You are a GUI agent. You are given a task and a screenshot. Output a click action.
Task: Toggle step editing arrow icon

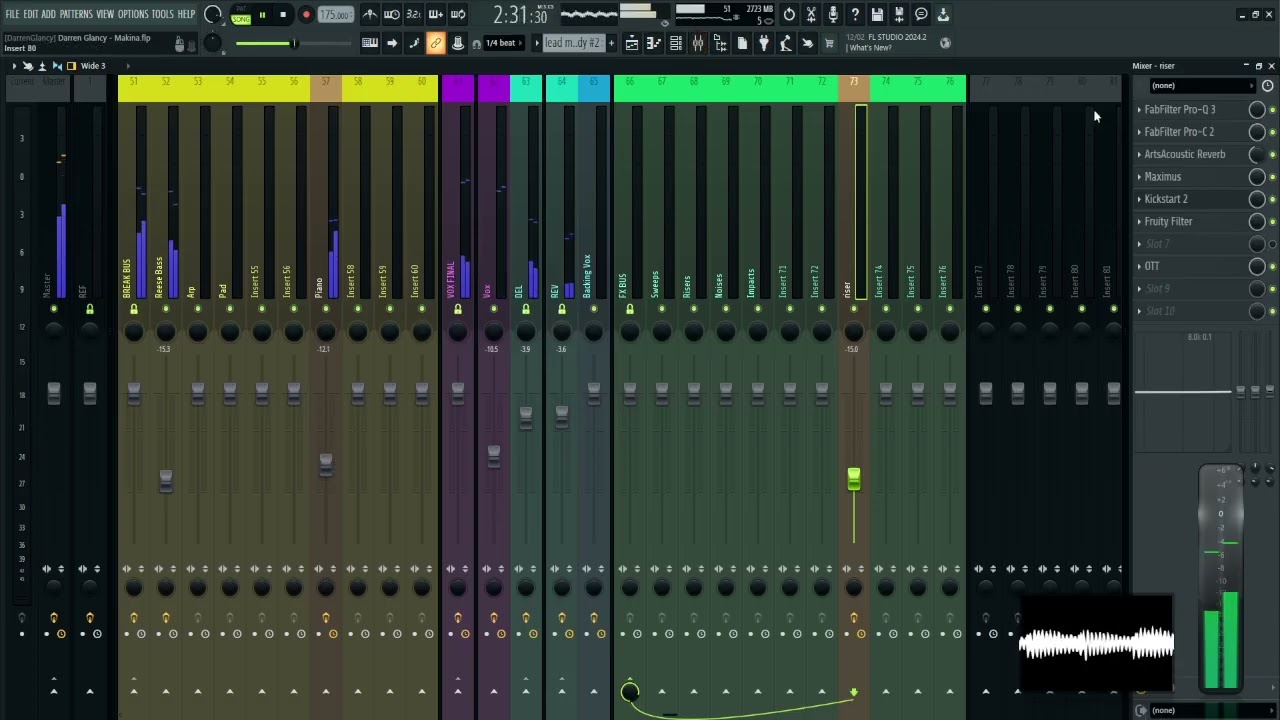pos(392,43)
